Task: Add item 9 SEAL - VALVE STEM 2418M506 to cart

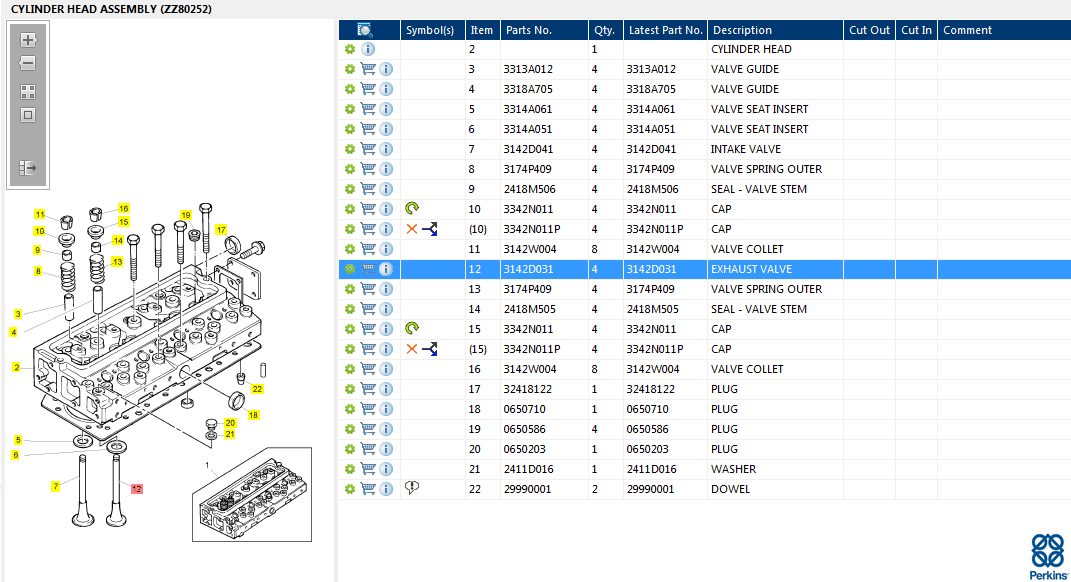Action: coord(368,189)
